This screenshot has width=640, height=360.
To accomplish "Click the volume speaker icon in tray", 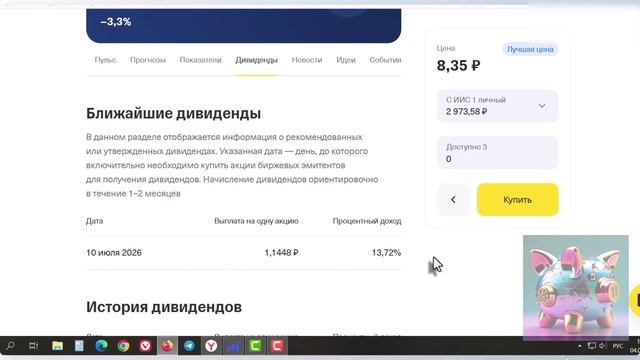I will point(602,346).
